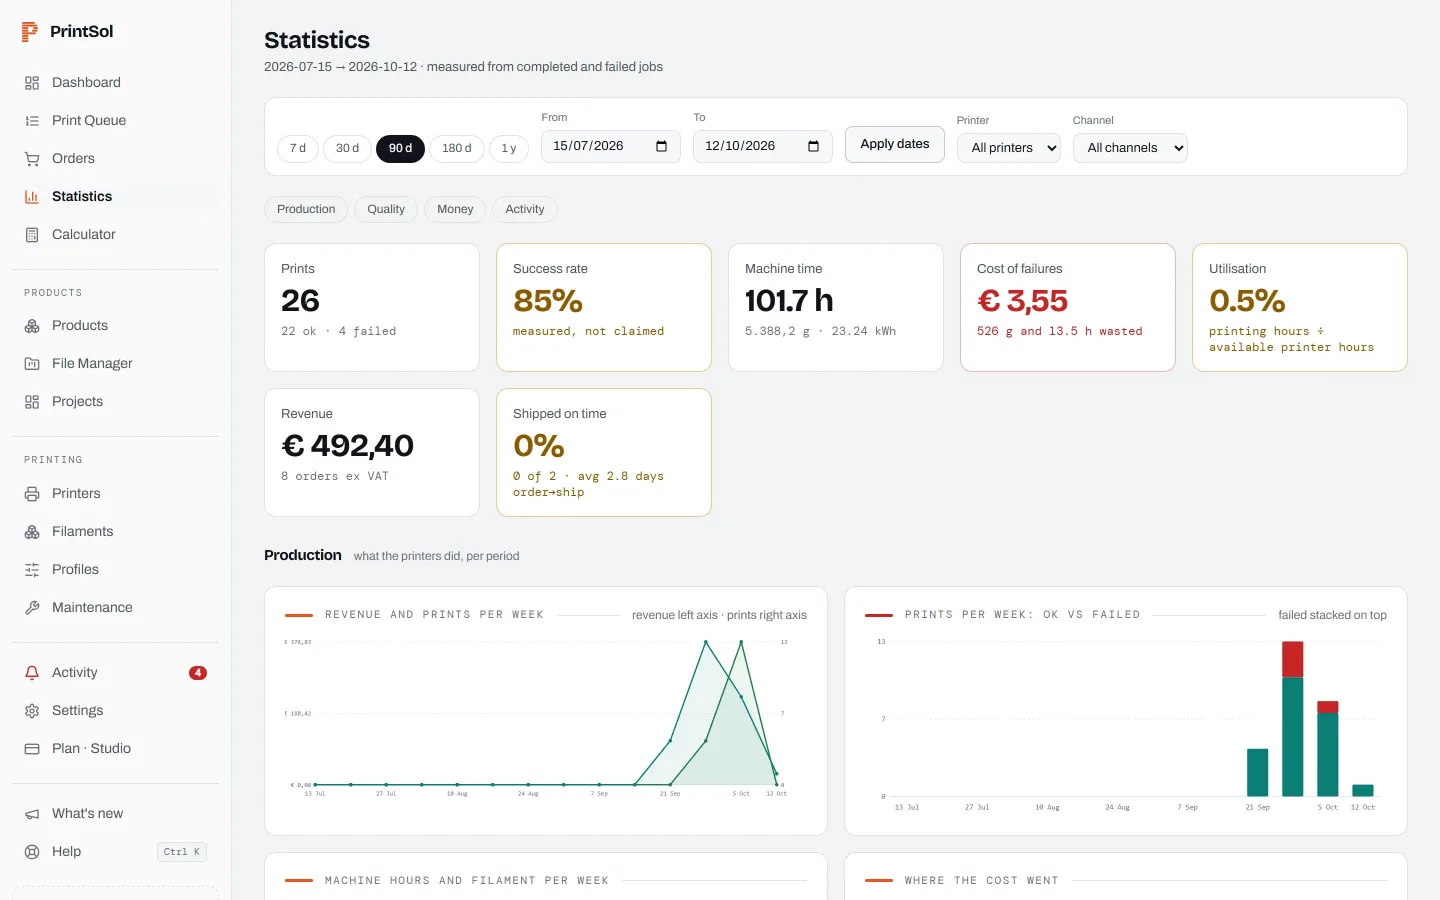Select the 180 d range option

(x=457, y=148)
